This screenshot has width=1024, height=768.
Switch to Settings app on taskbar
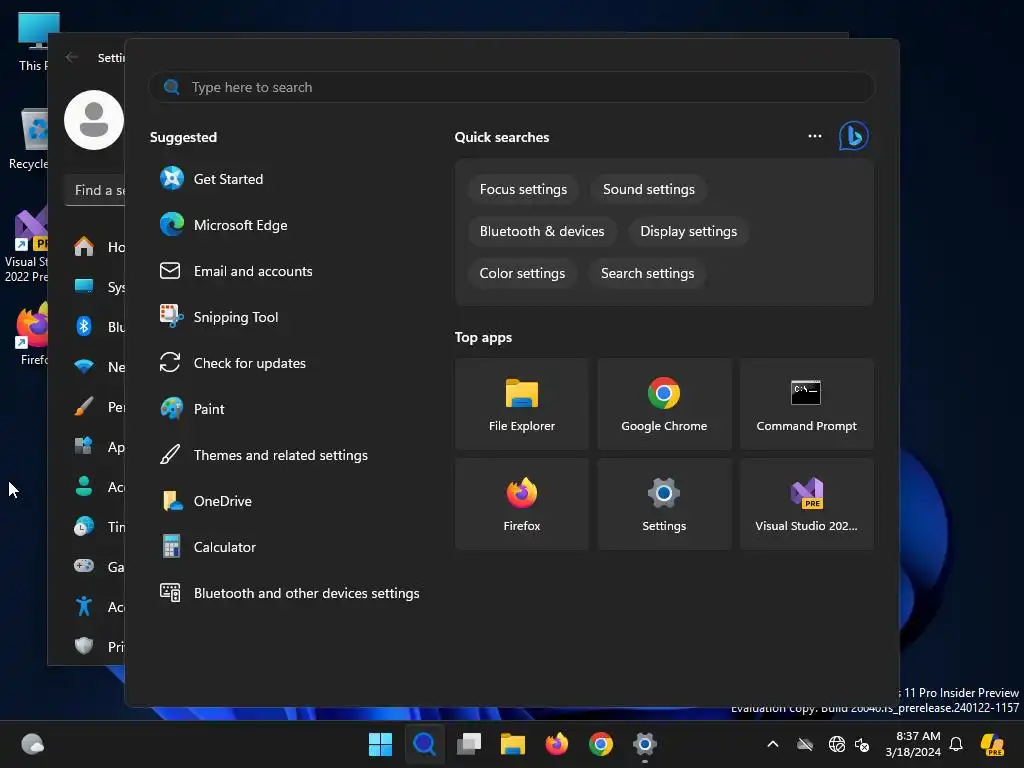coord(645,744)
